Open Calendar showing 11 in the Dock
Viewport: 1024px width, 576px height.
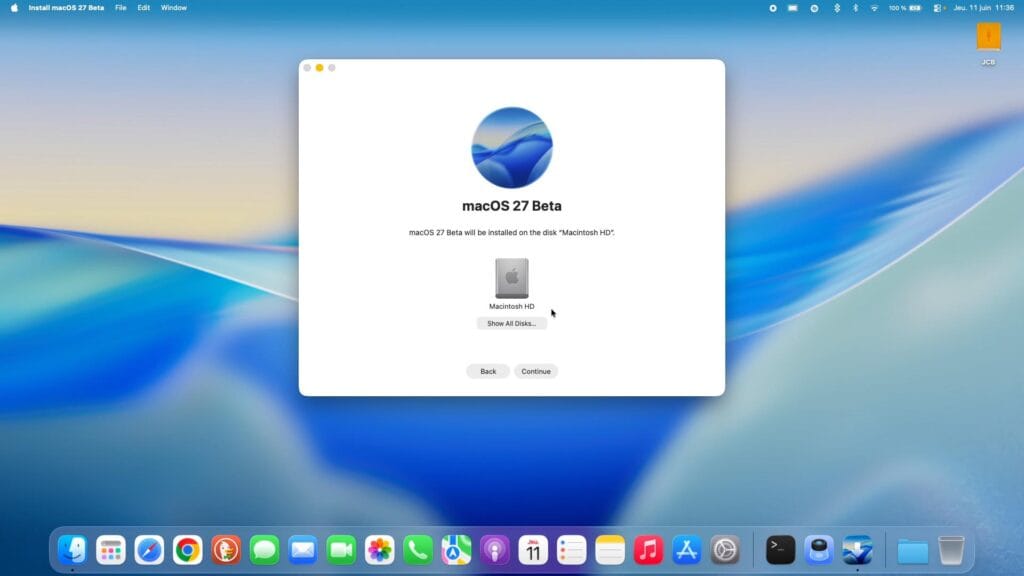pyautogui.click(x=533, y=550)
